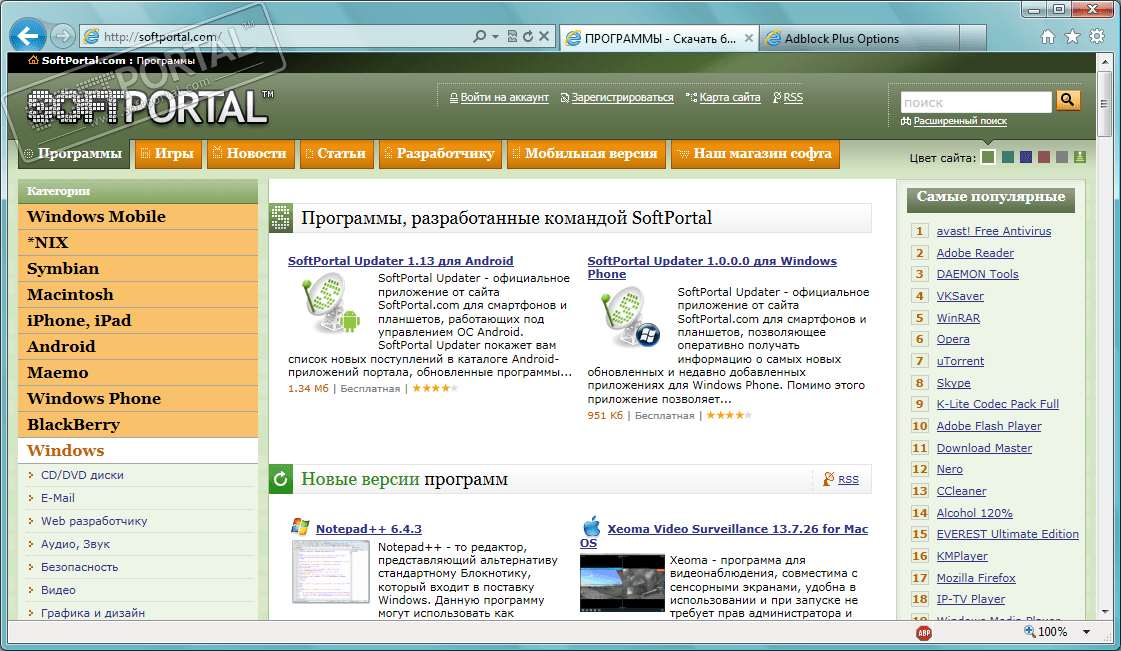Click the orange search magnifier button
The width and height of the screenshot is (1121, 651).
tap(1067, 101)
